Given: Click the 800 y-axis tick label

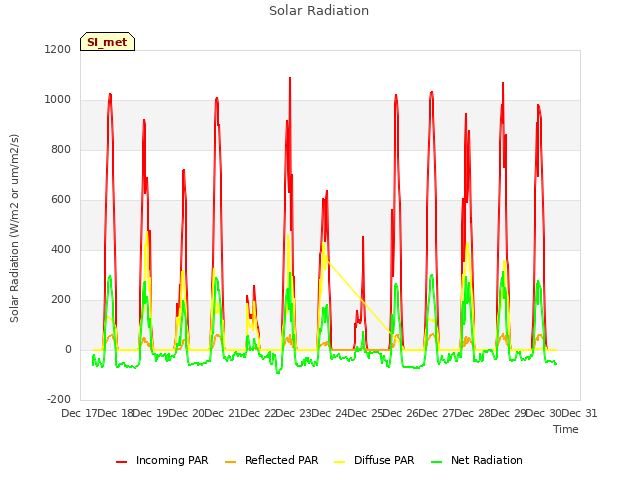Looking at the screenshot, I should click(x=61, y=149).
